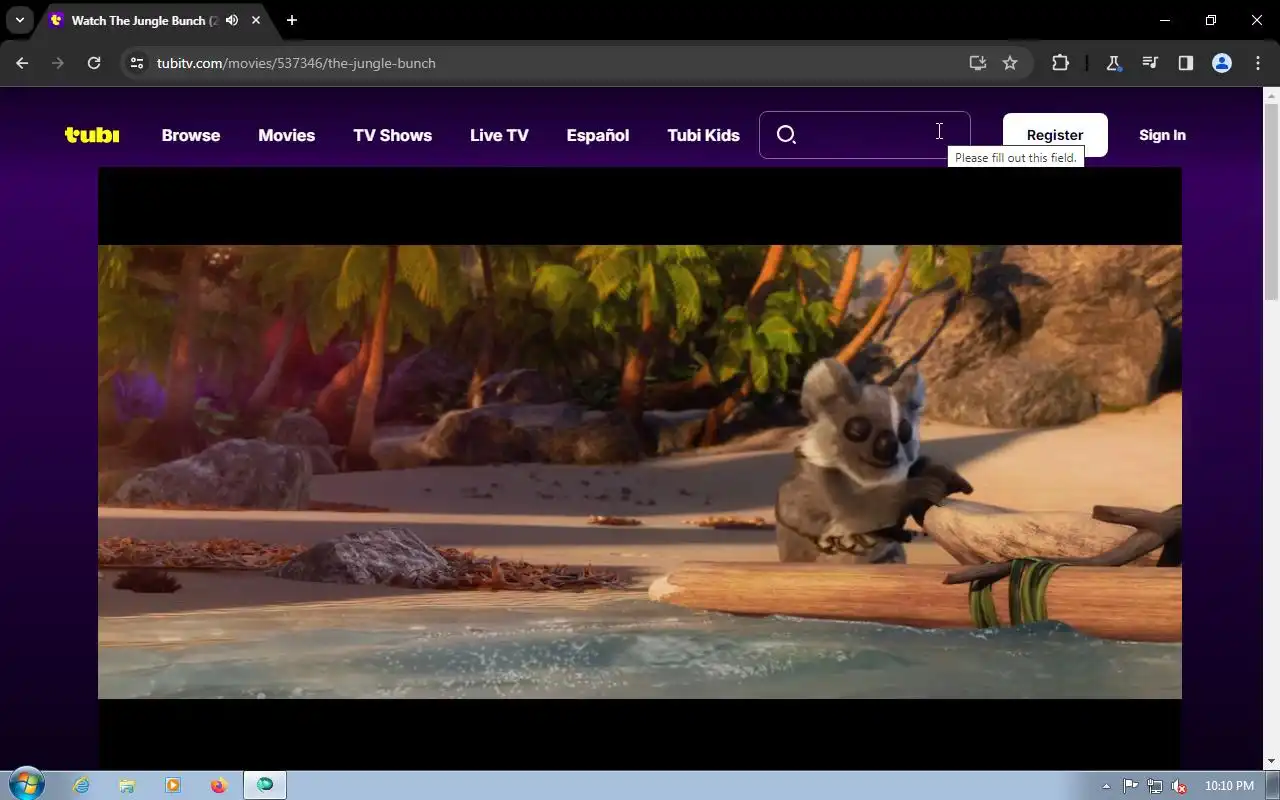Viewport: 1280px width, 800px height.
Task: Open Windows Explorer folder icon
Action: (127, 786)
